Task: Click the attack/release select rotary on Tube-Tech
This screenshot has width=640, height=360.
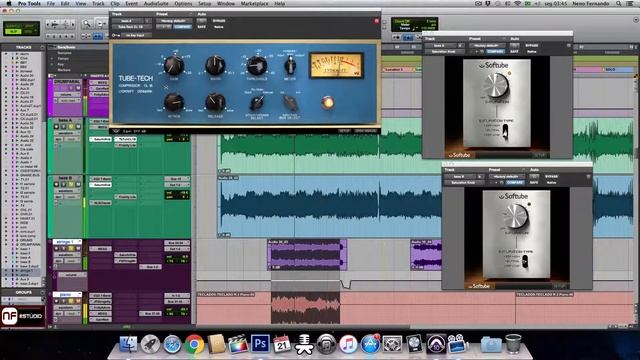Action: 257,103
